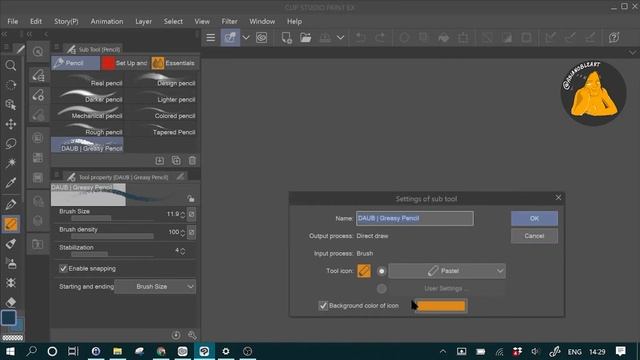
Task: Open the Animation menu
Action: tap(107, 21)
